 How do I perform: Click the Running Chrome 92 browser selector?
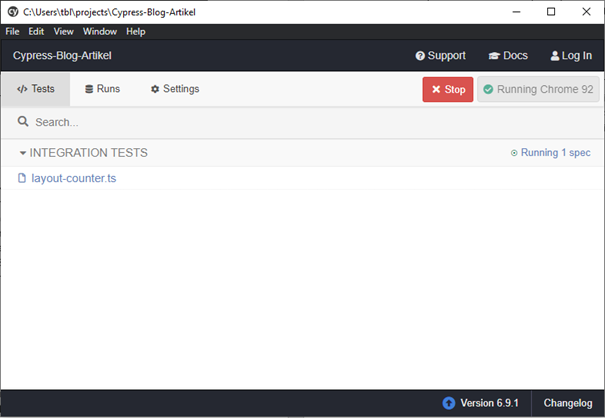tap(538, 89)
